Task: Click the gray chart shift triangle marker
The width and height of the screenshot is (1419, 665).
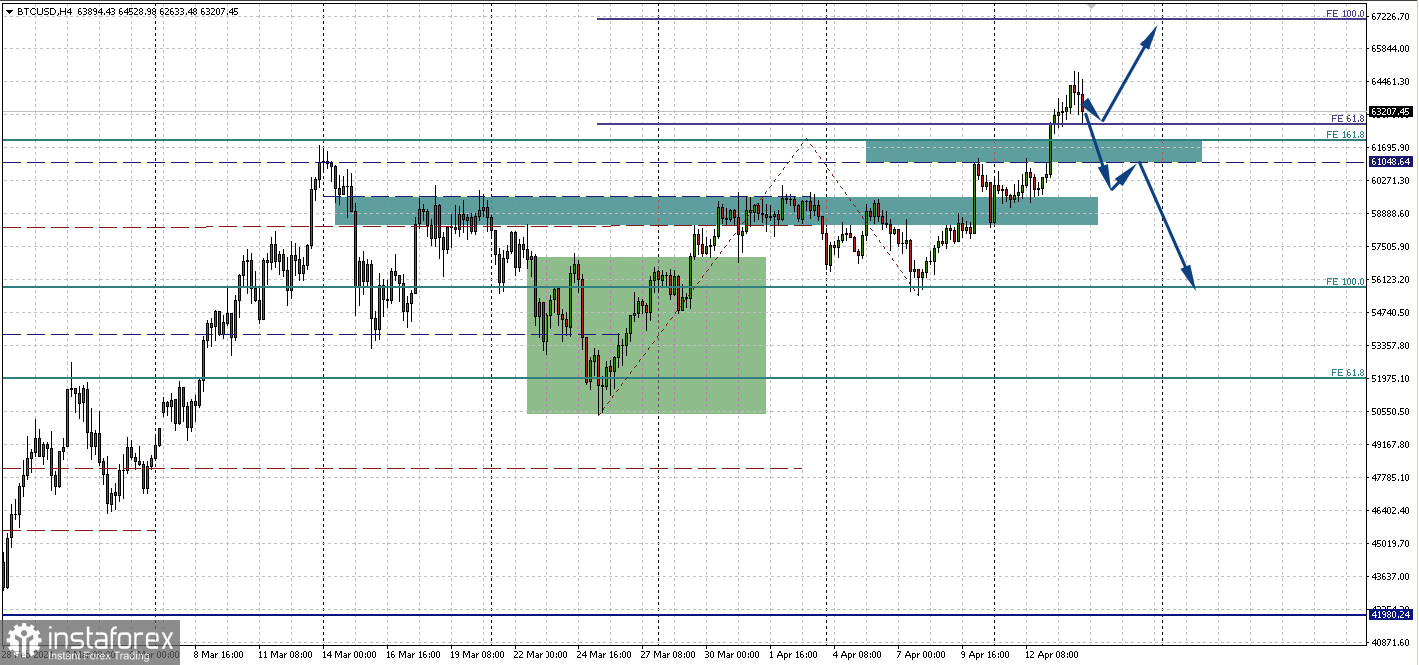Action: (x=1091, y=6)
